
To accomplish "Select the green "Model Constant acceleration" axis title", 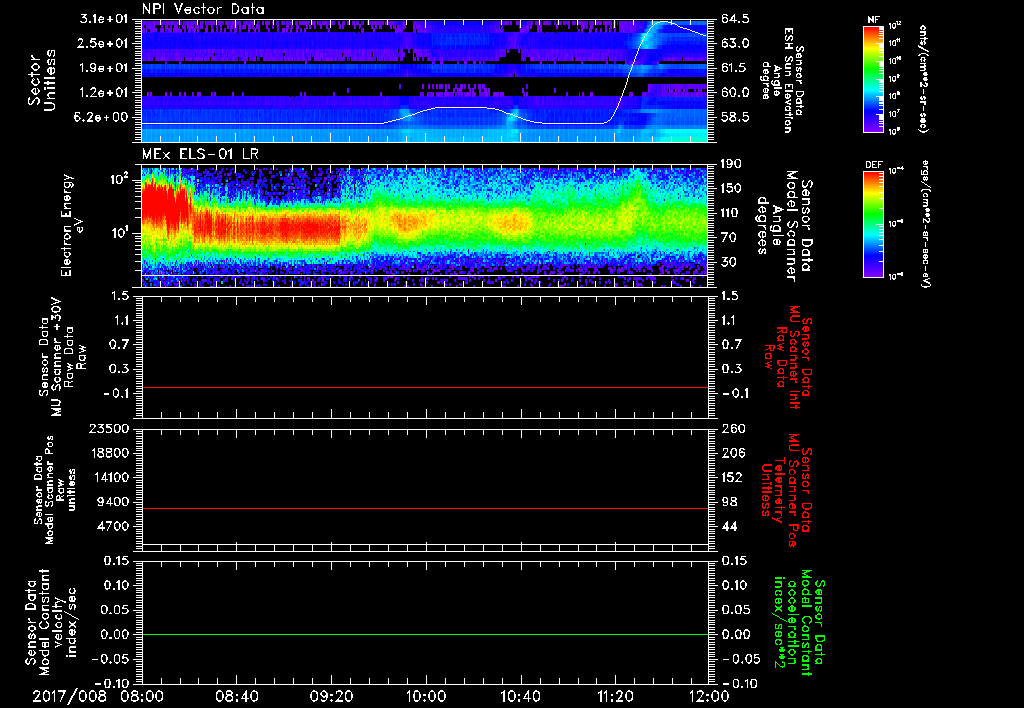I will pos(799,624).
